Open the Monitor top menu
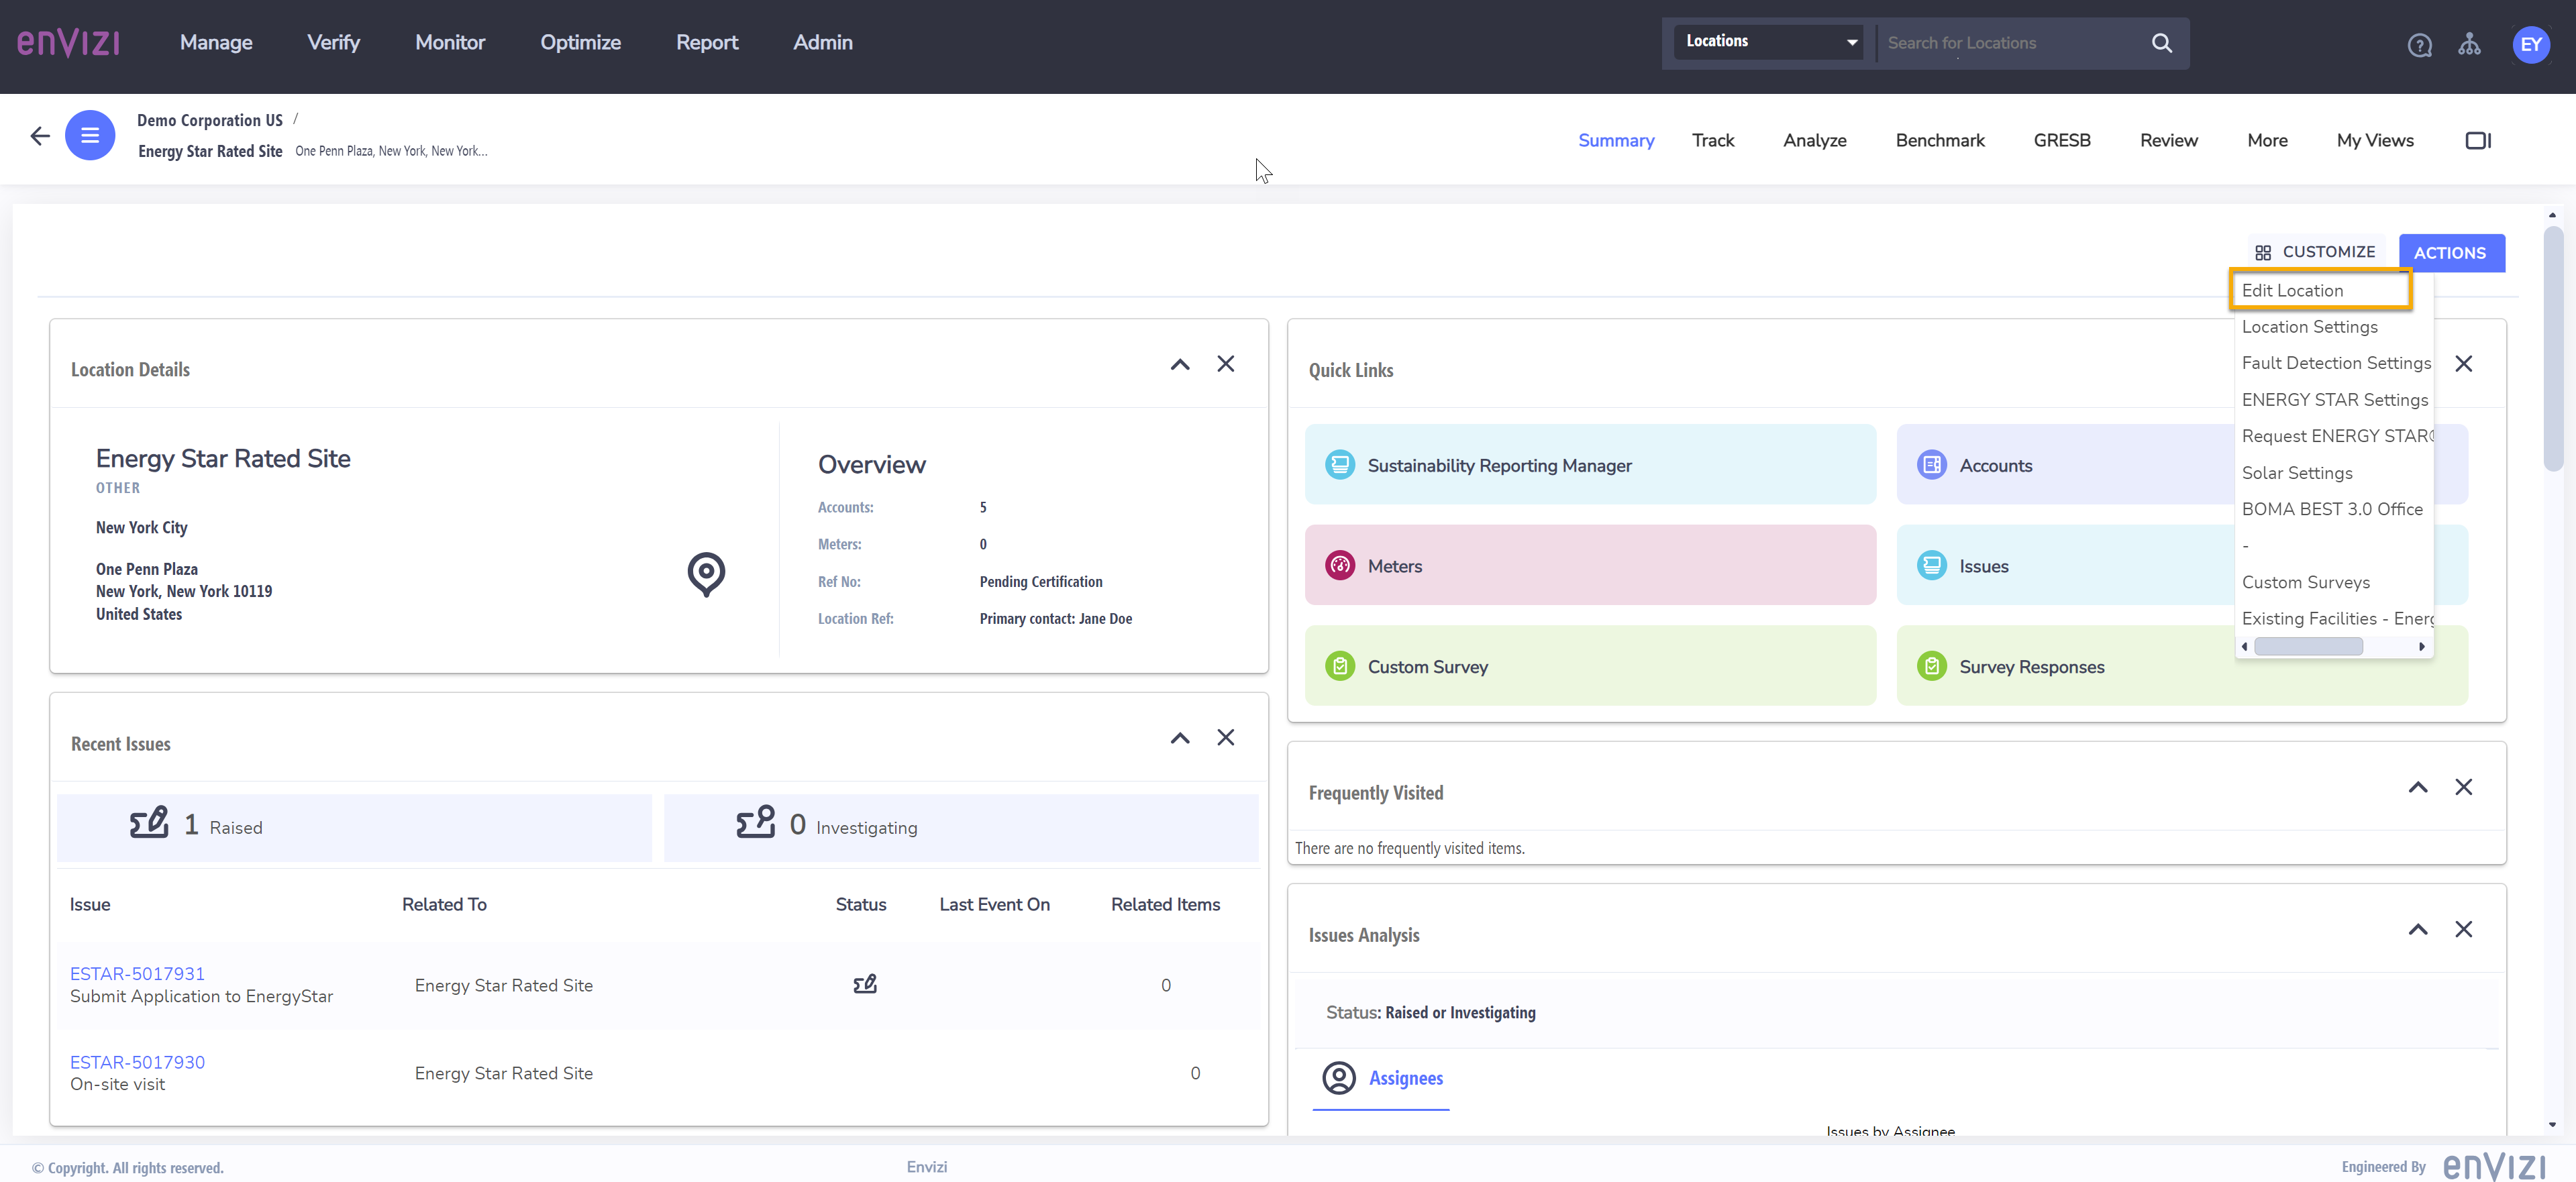 [450, 43]
